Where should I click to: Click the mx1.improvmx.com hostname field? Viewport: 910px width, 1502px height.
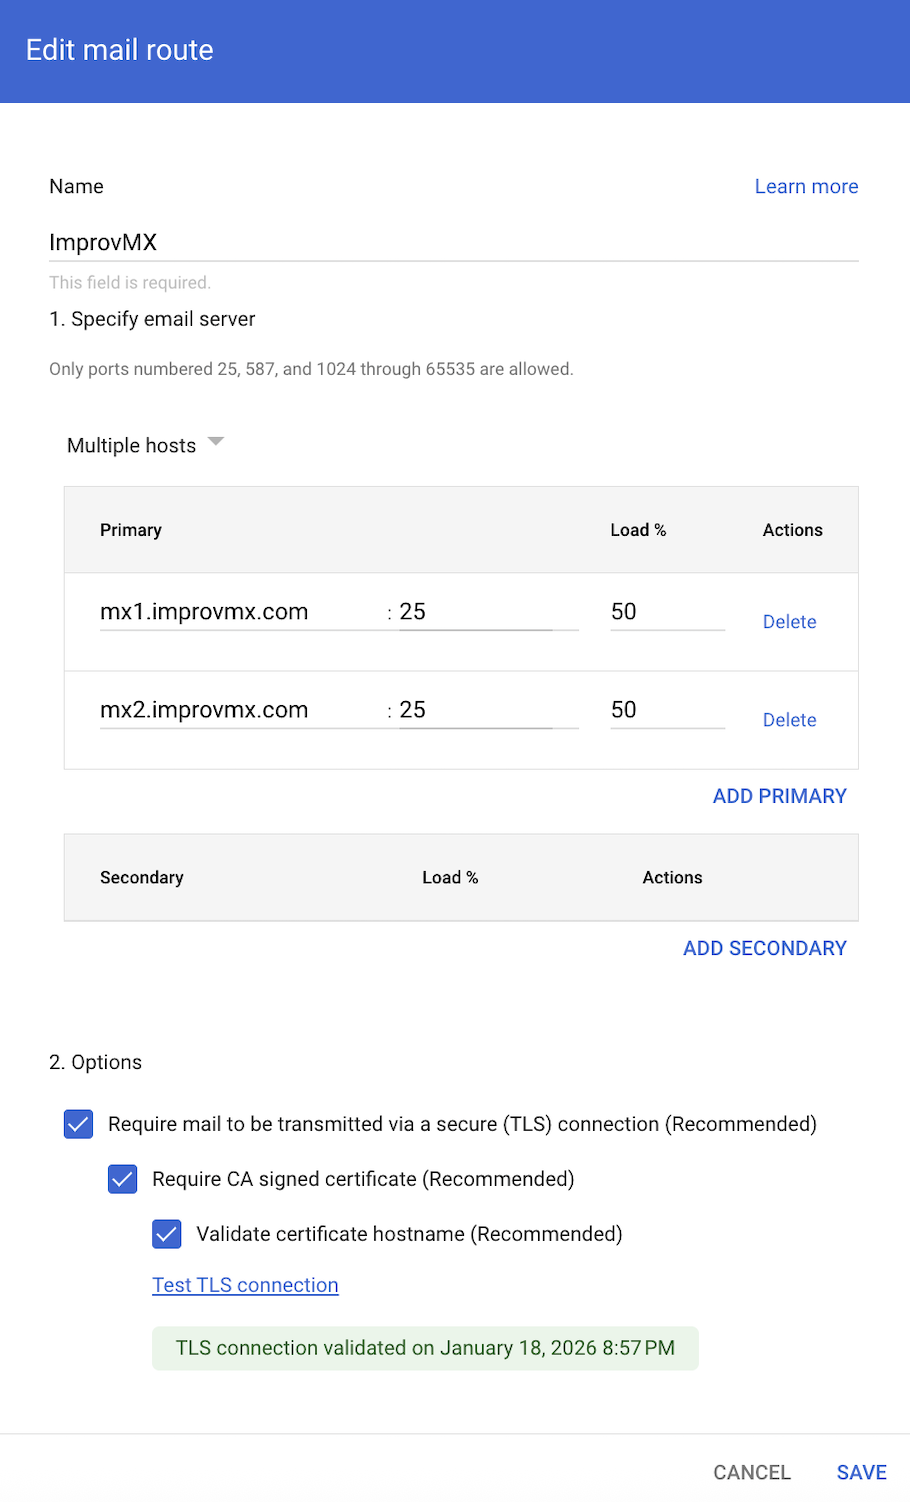click(240, 612)
